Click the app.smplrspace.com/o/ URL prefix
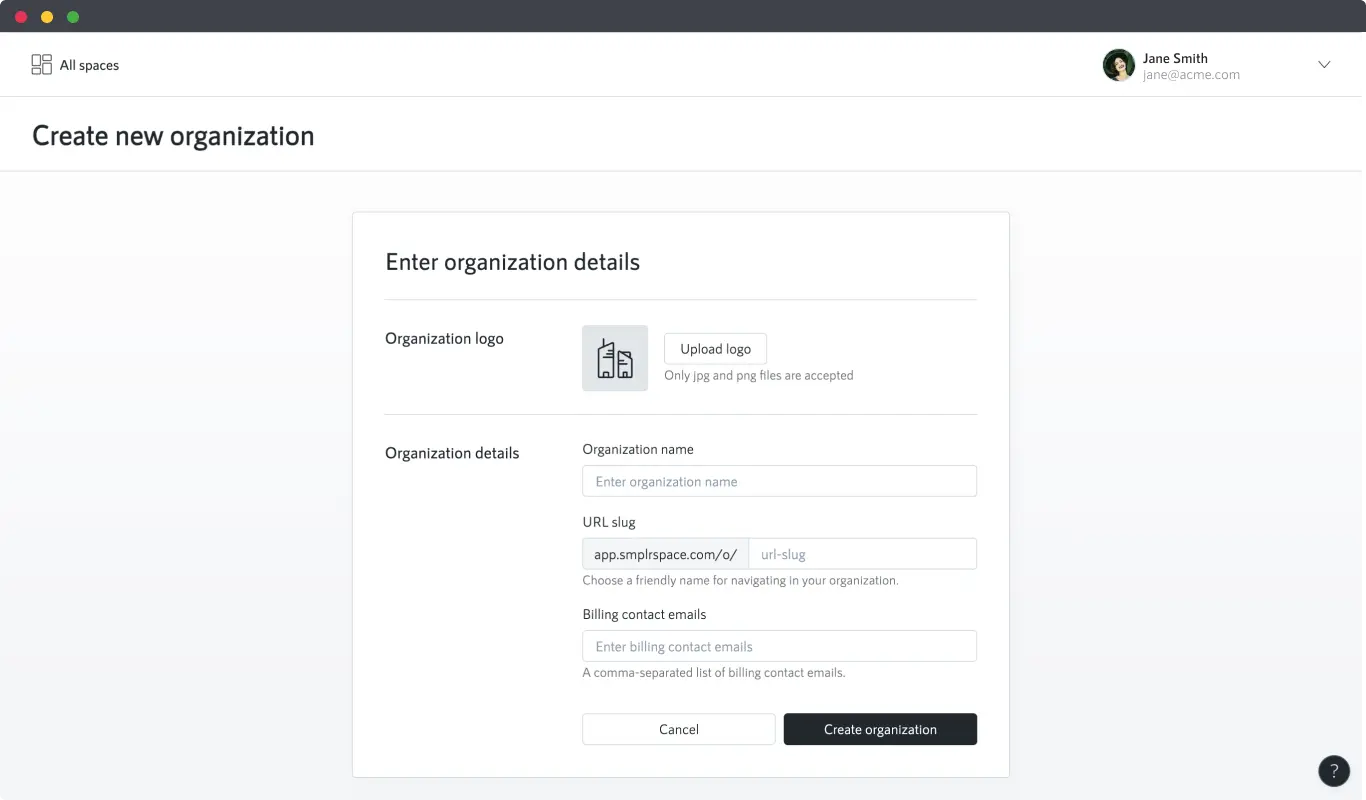This screenshot has height=800, width=1366. tap(665, 554)
